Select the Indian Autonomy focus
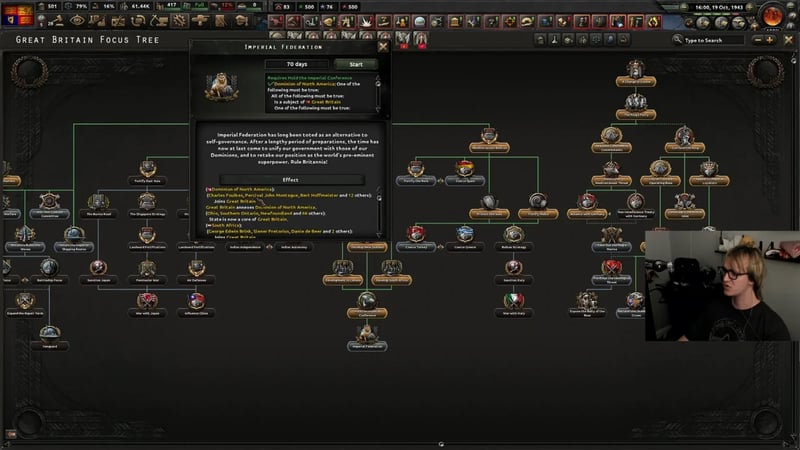This screenshot has width=800, height=450. pos(294,247)
